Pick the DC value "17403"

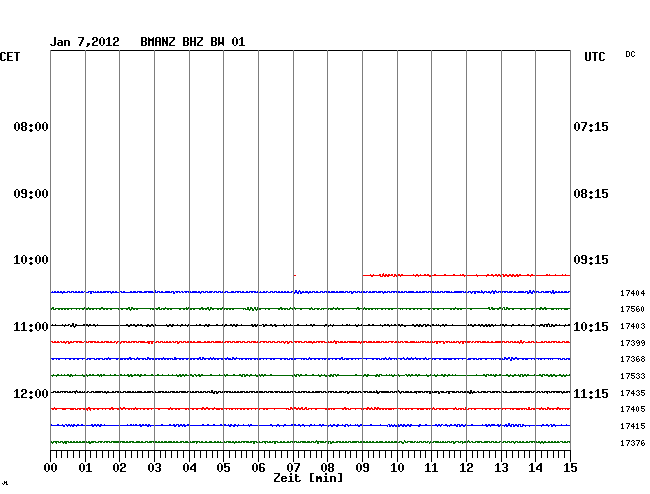633,326
